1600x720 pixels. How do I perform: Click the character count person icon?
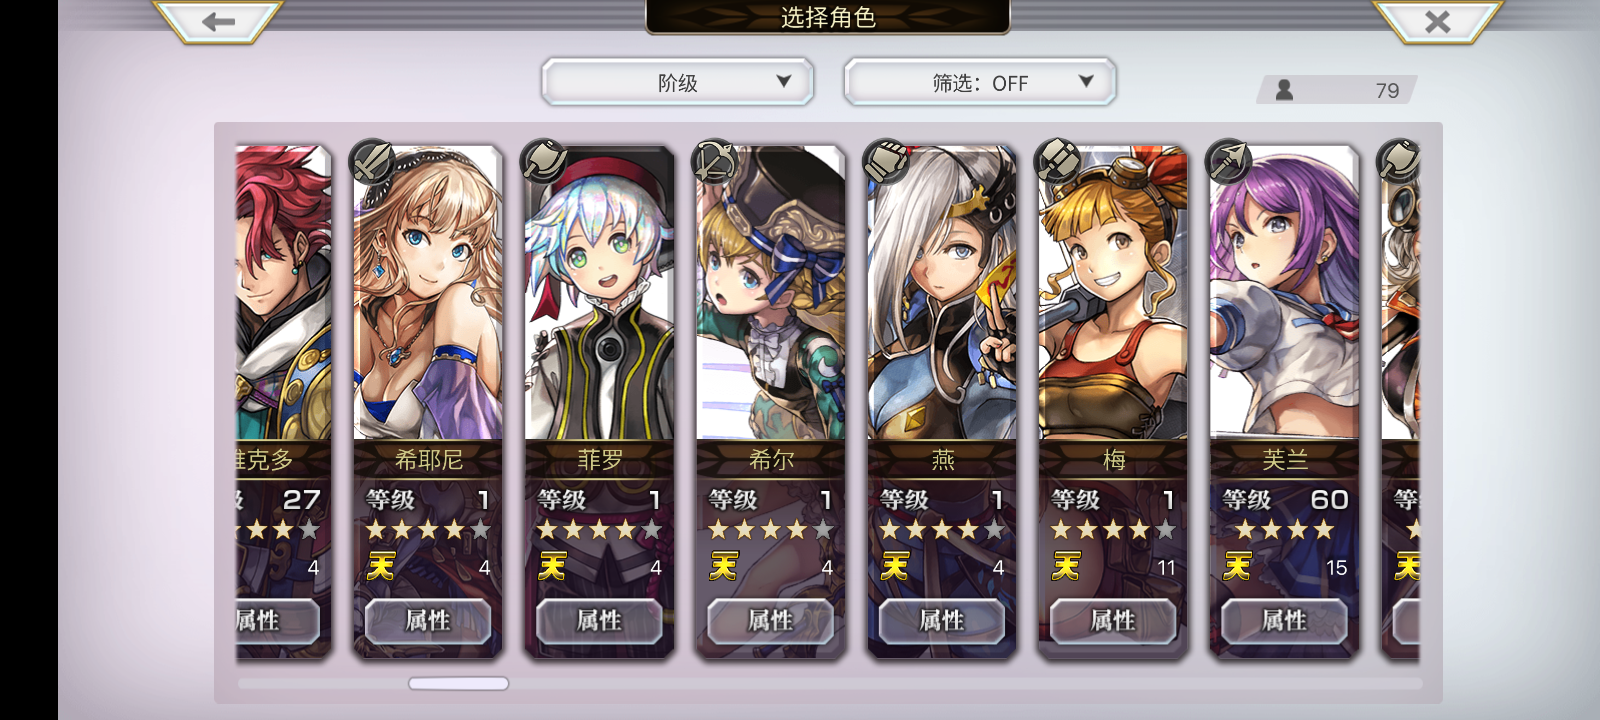(x=1284, y=90)
